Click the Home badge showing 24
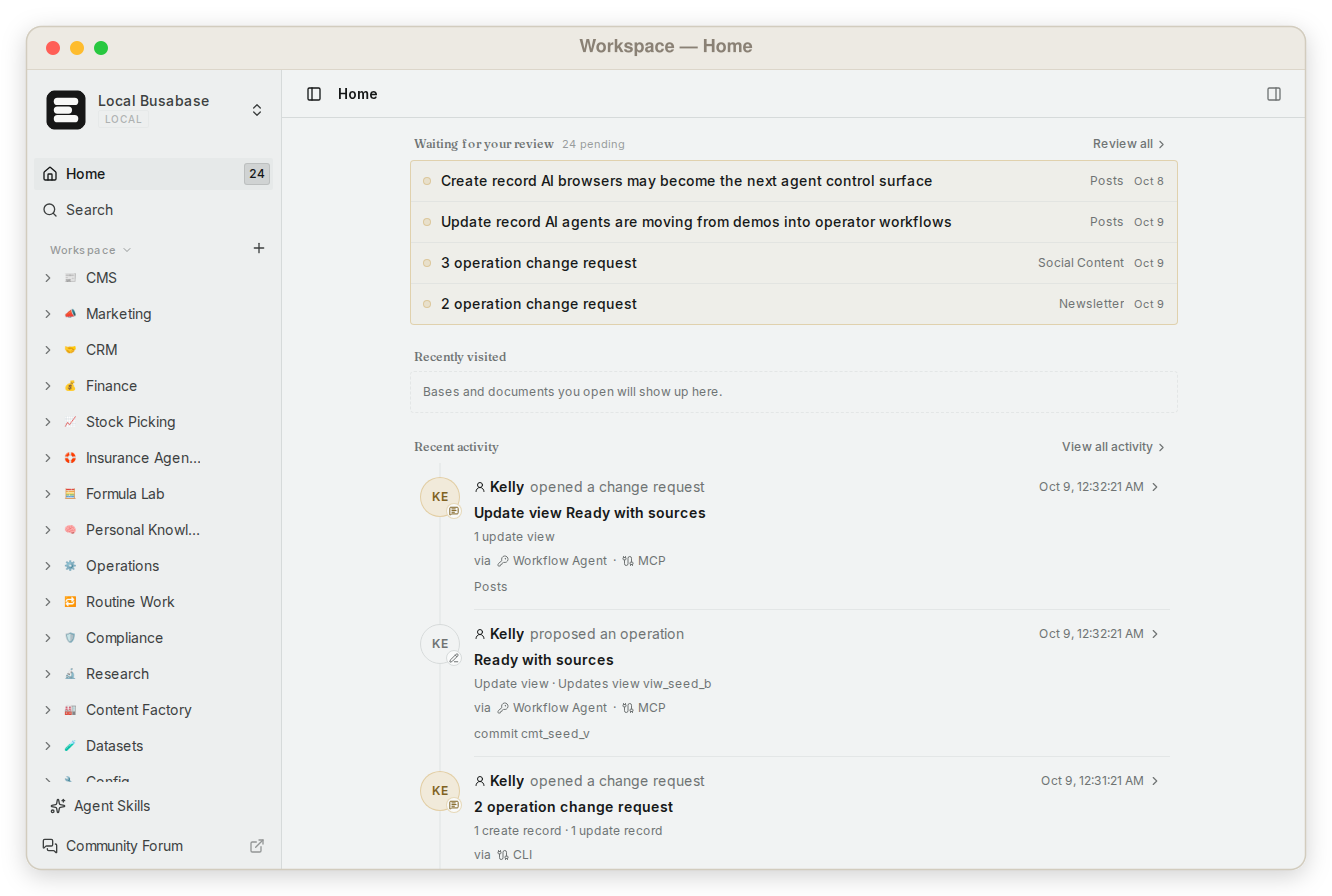 click(x=257, y=174)
